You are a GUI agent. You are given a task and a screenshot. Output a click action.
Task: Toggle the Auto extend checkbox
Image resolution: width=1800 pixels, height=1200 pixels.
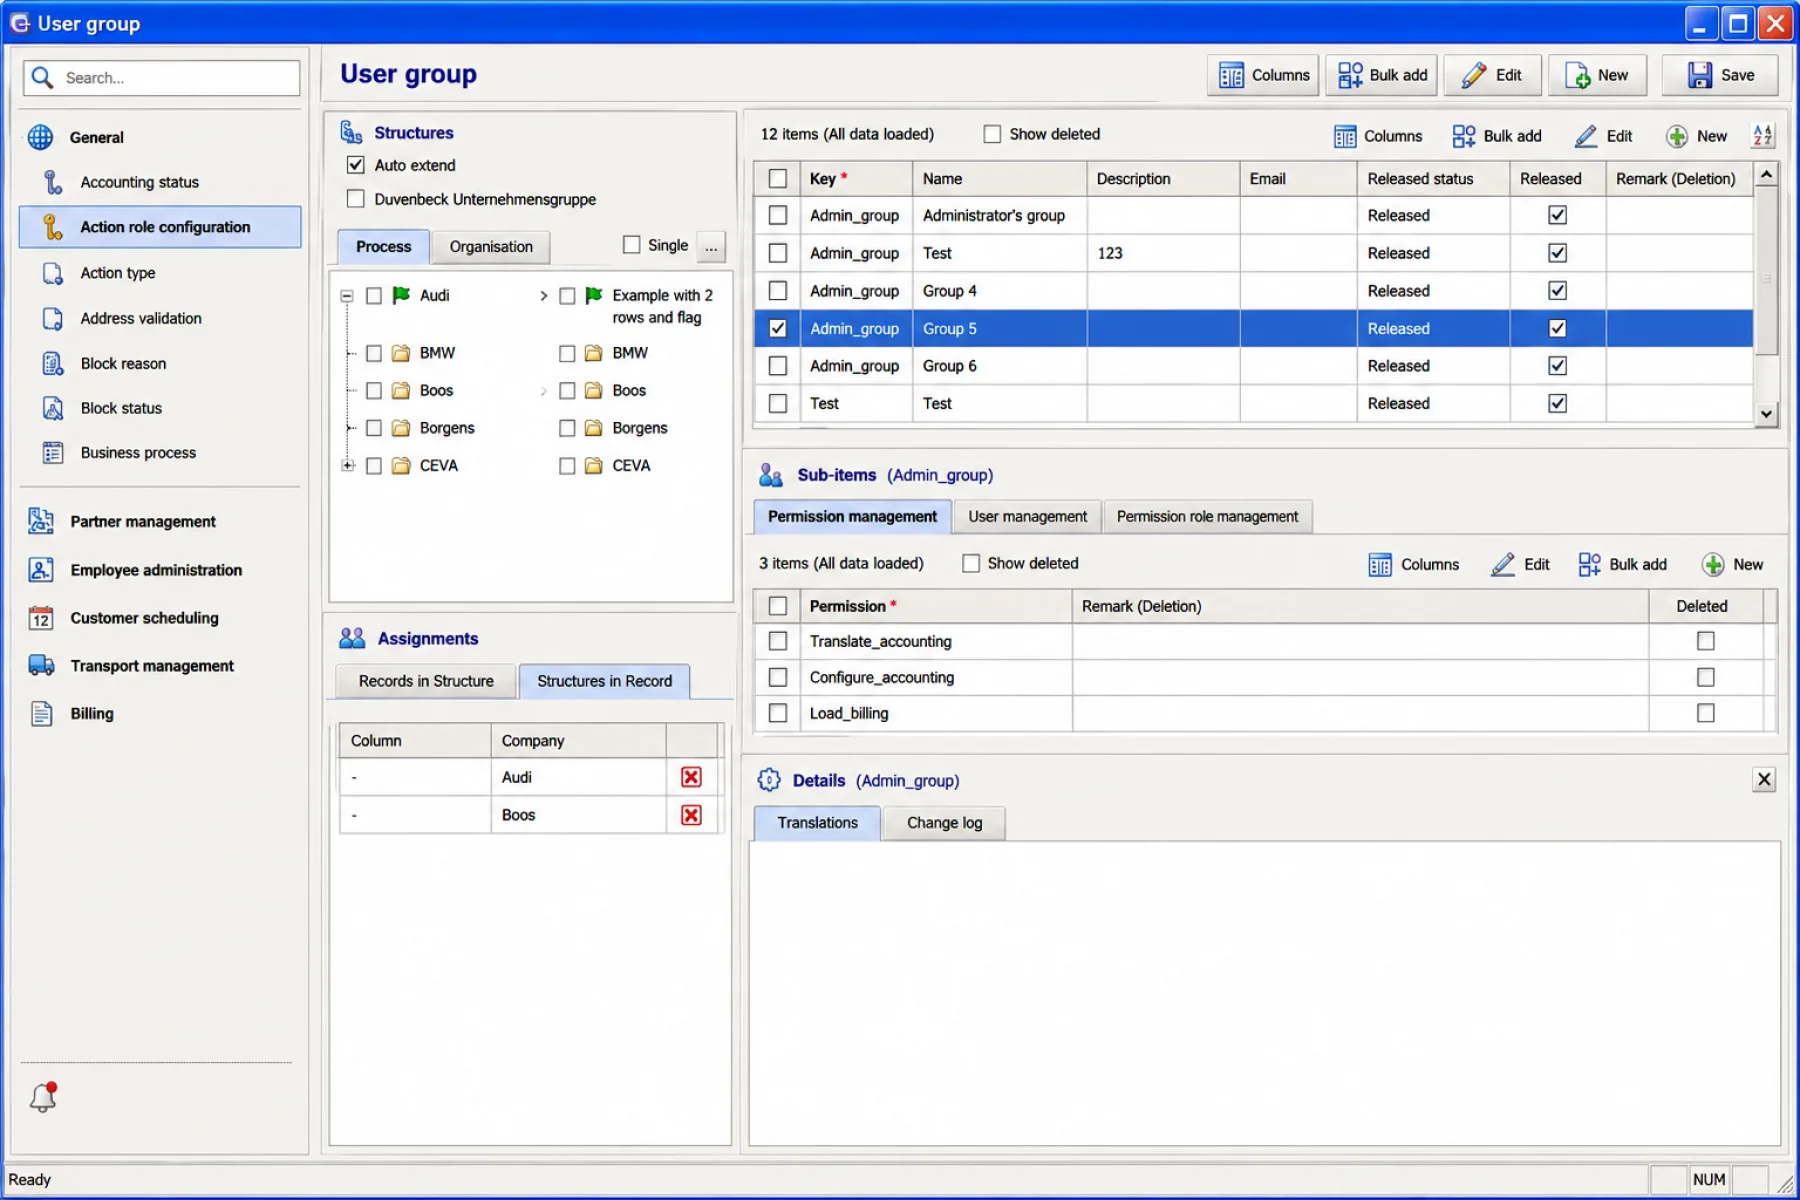pyautogui.click(x=355, y=165)
